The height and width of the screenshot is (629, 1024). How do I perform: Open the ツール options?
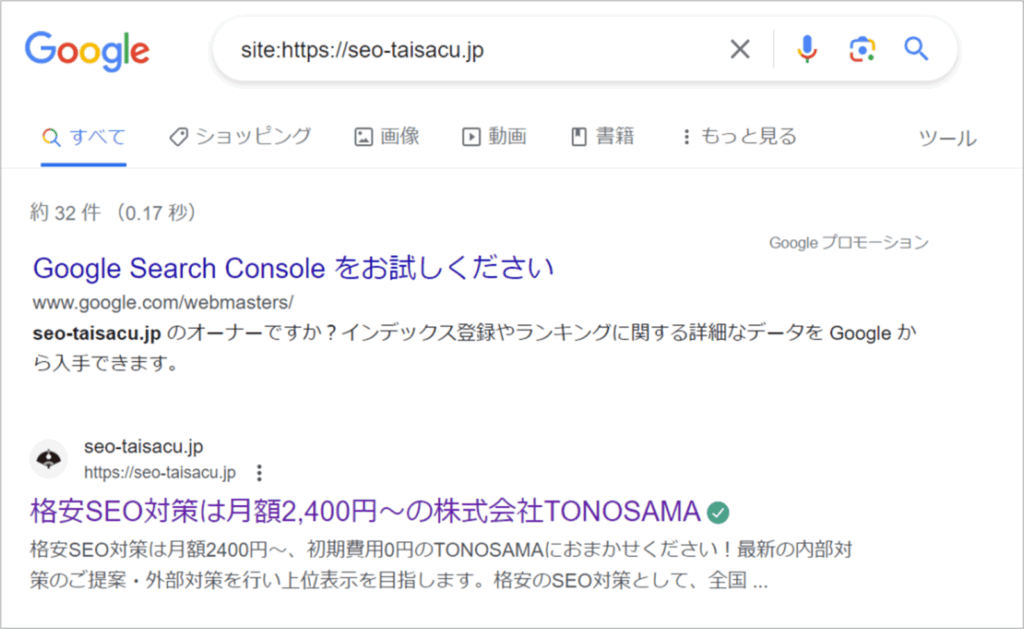pos(947,138)
